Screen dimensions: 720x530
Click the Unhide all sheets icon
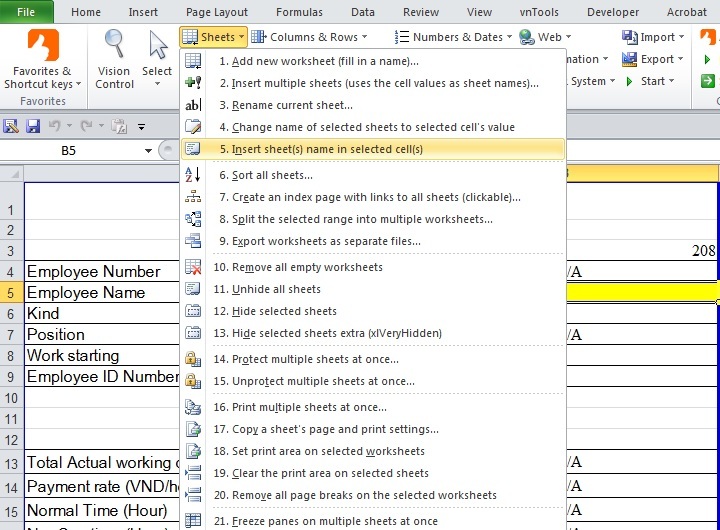(193, 289)
